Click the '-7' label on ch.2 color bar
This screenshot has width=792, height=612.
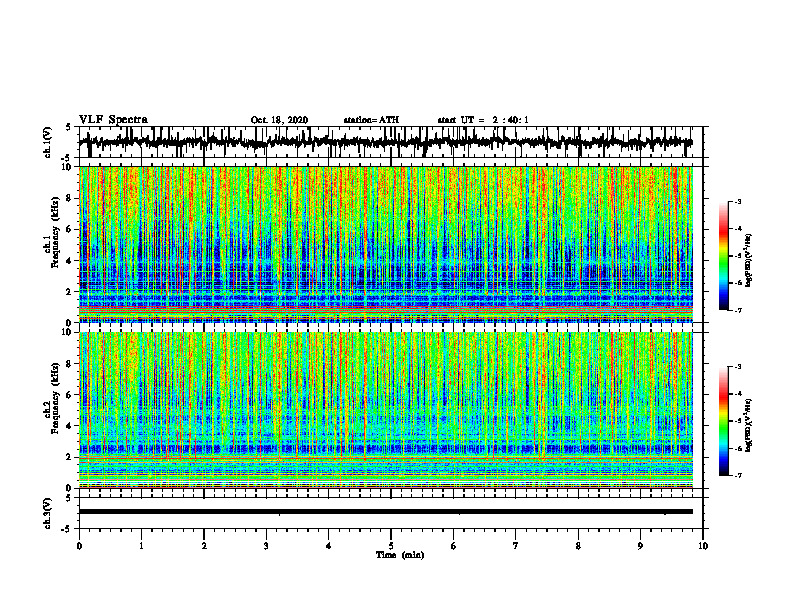(x=737, y=475)
